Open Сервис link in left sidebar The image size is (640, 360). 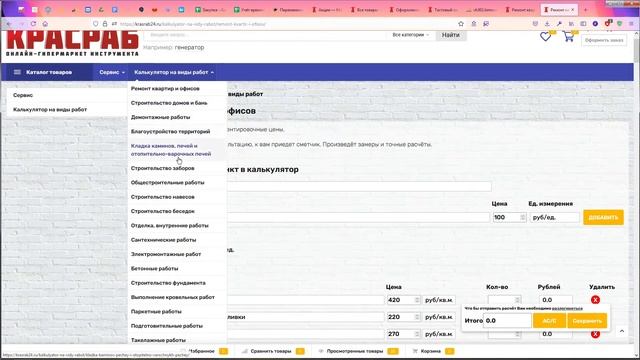23,95
